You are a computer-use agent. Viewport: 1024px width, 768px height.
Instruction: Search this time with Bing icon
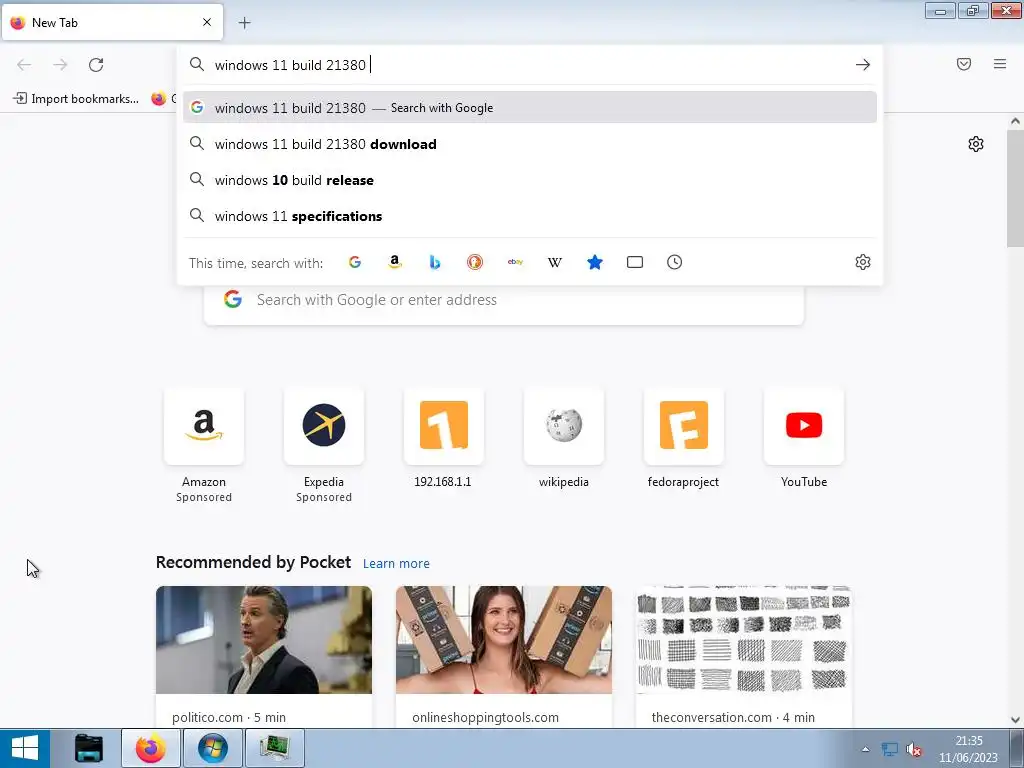click(435, 263)
